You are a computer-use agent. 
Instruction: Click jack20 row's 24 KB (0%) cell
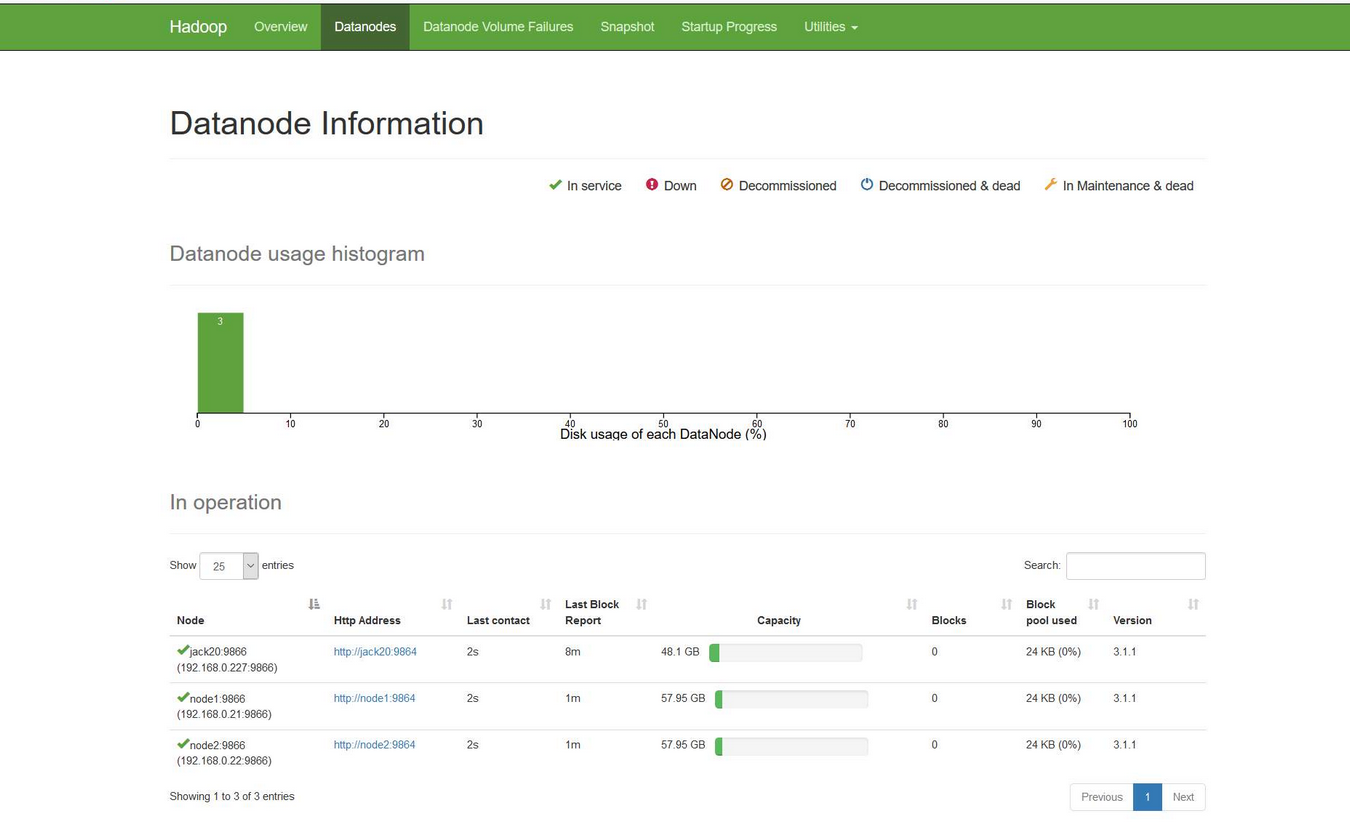tap(1053, 652)
